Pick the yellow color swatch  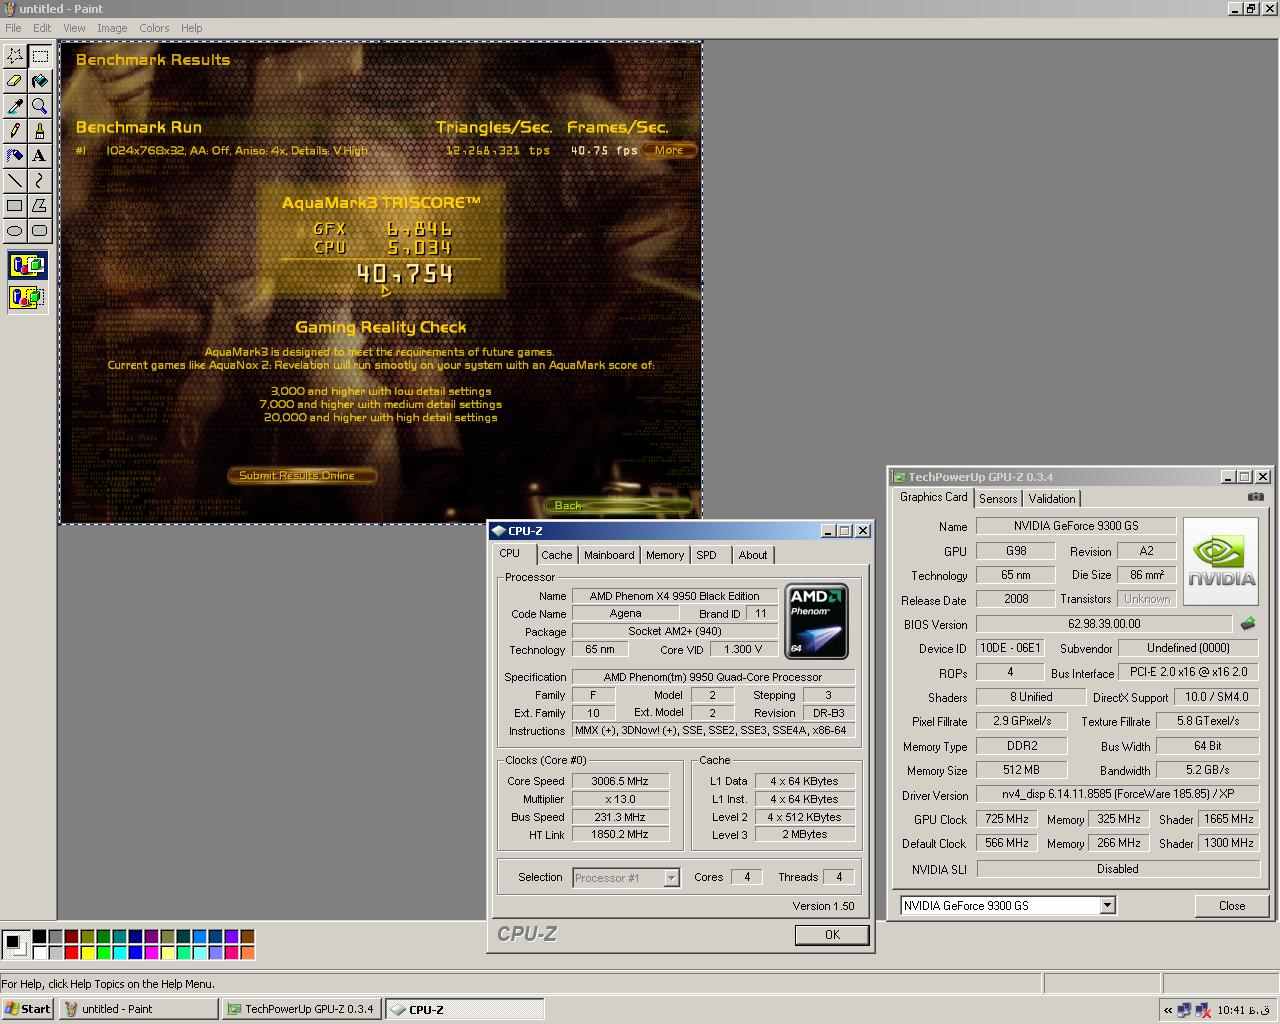click(87, 953)
